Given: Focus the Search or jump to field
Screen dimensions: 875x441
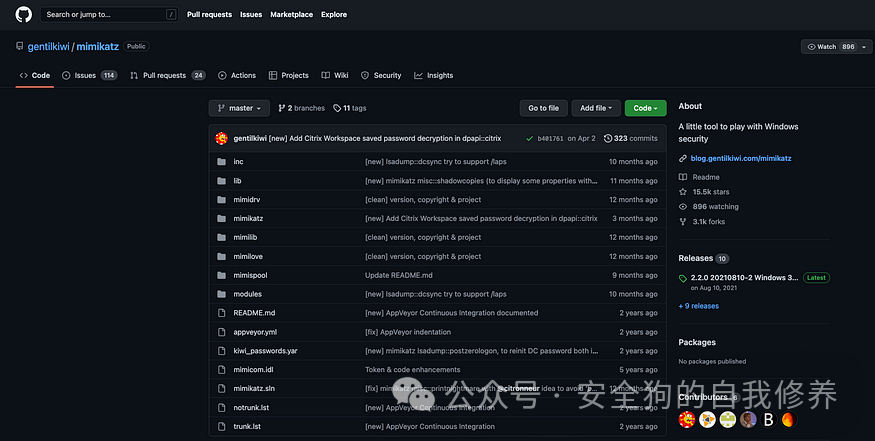Looking at the screenshot, I should coord(109,15).
